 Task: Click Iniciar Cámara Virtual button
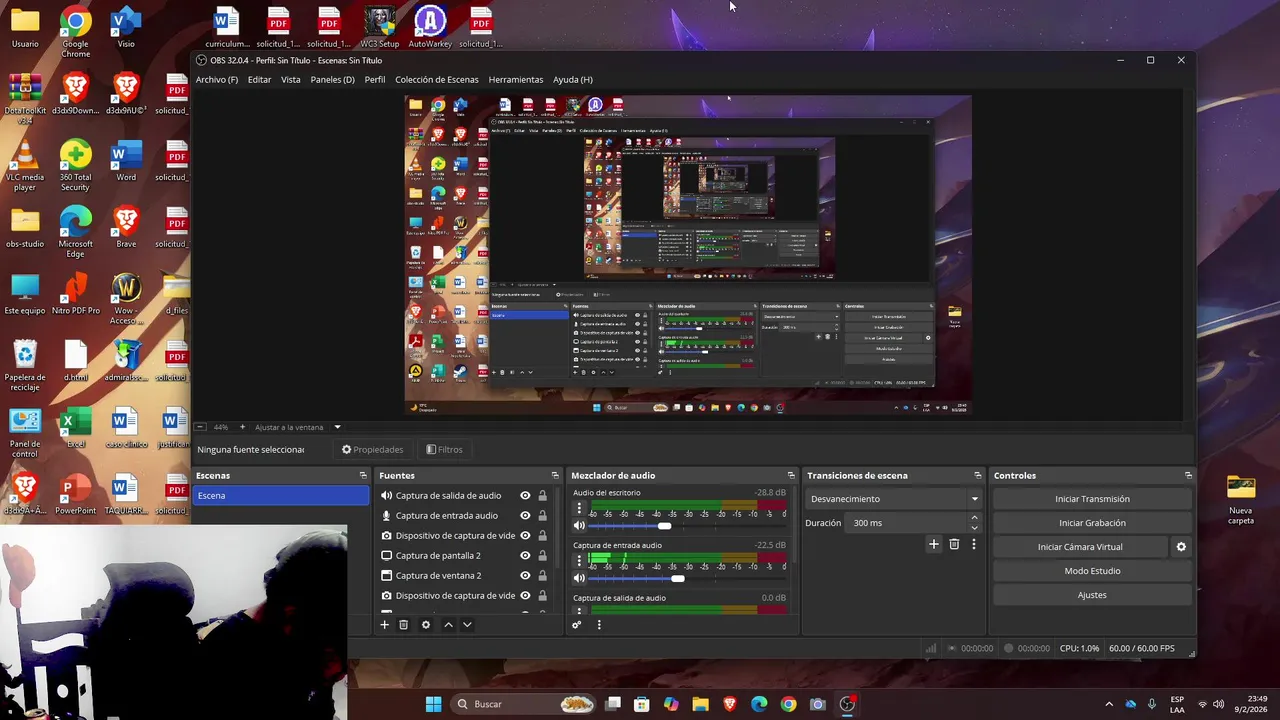(1080, 547)
